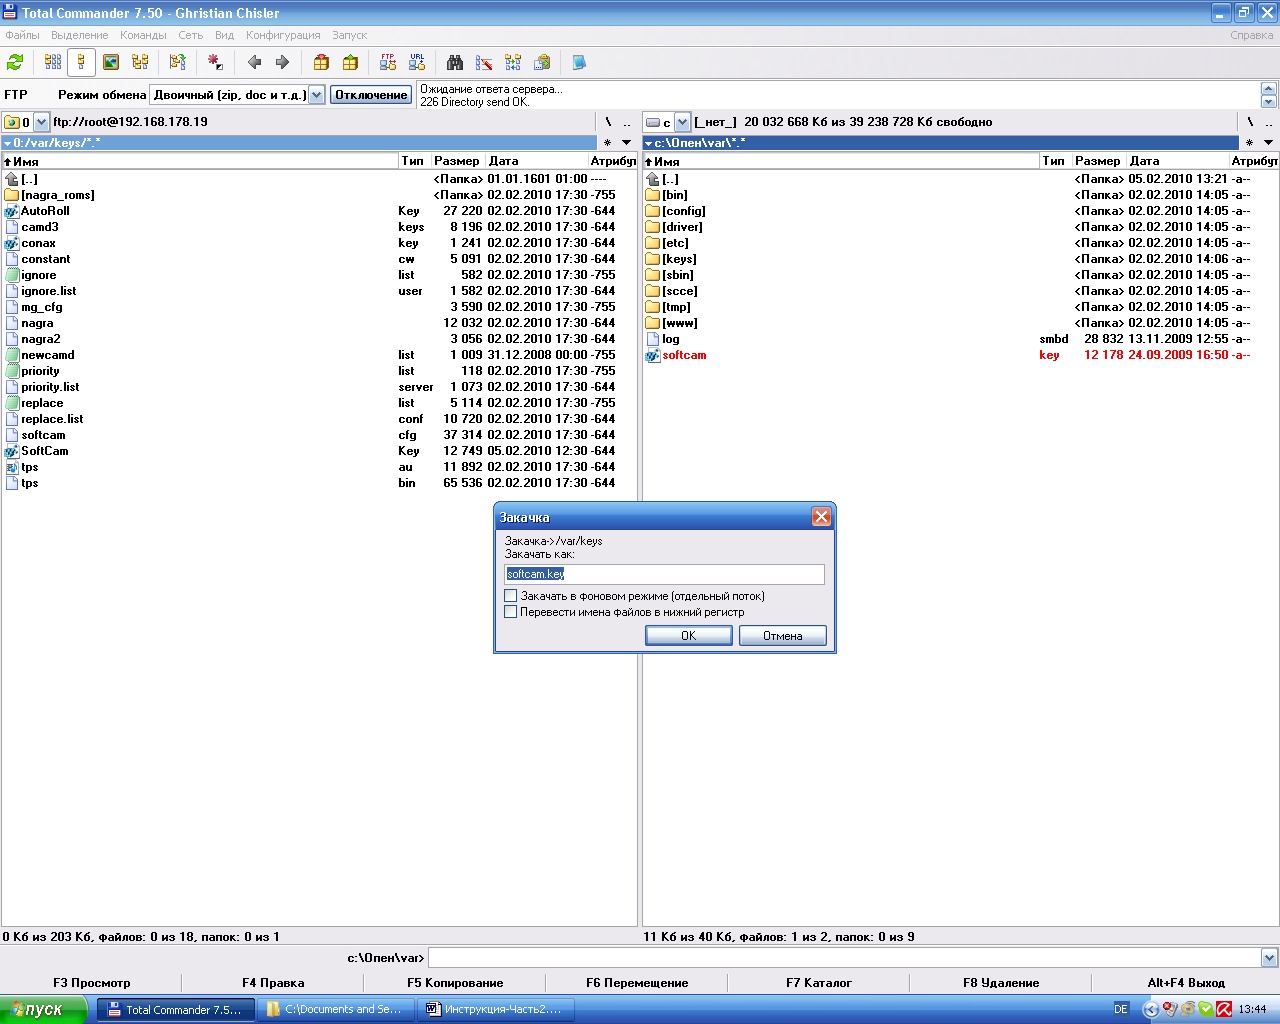Enable convert file names to lowercase checkbox
This screenshot has height=1024, width=1280.
511,612
